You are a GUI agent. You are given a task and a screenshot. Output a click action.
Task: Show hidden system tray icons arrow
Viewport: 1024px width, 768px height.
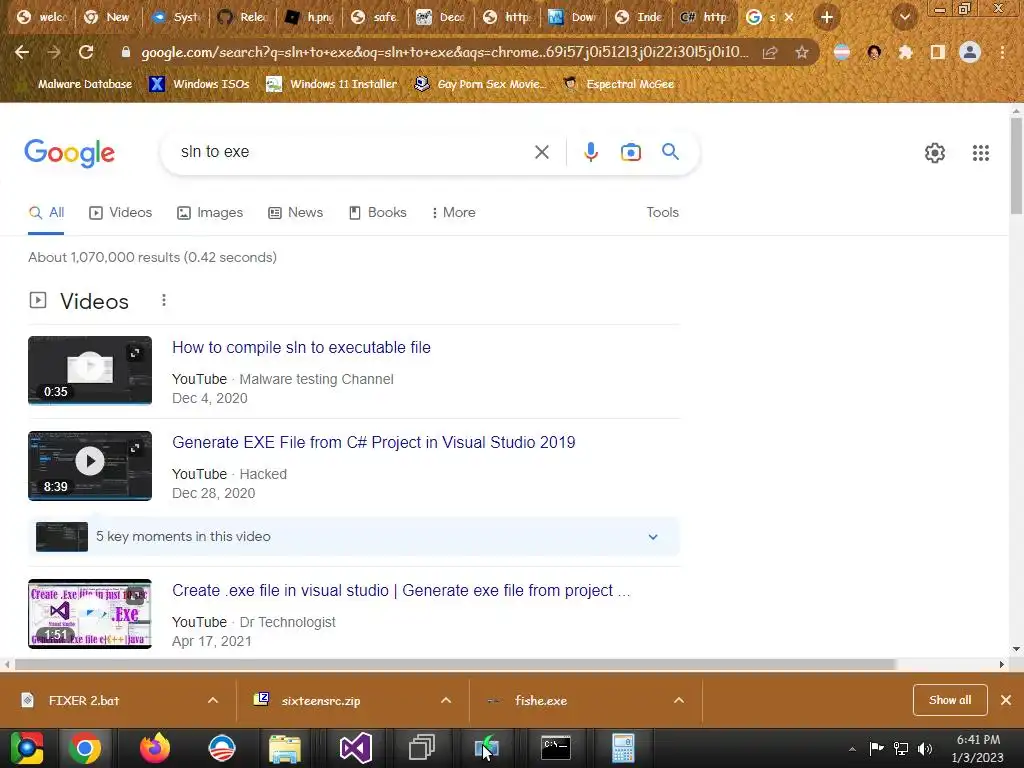852,749
